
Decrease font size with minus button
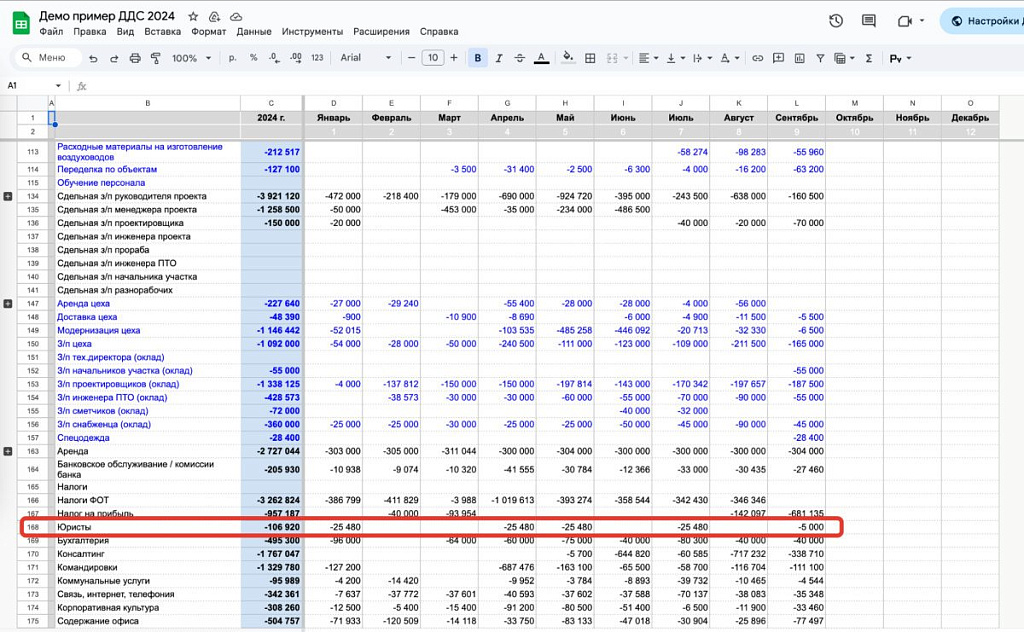[411, 58]
